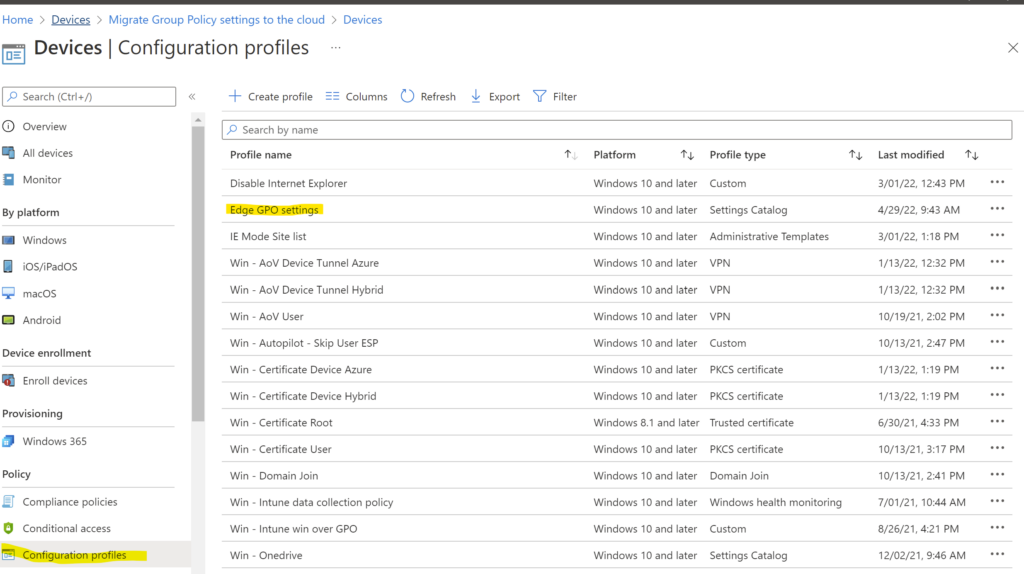Screen dimensions: 1024x574
Task: Open more options for Win - Certificate Device Hybrid
Action: click(997, 395)
